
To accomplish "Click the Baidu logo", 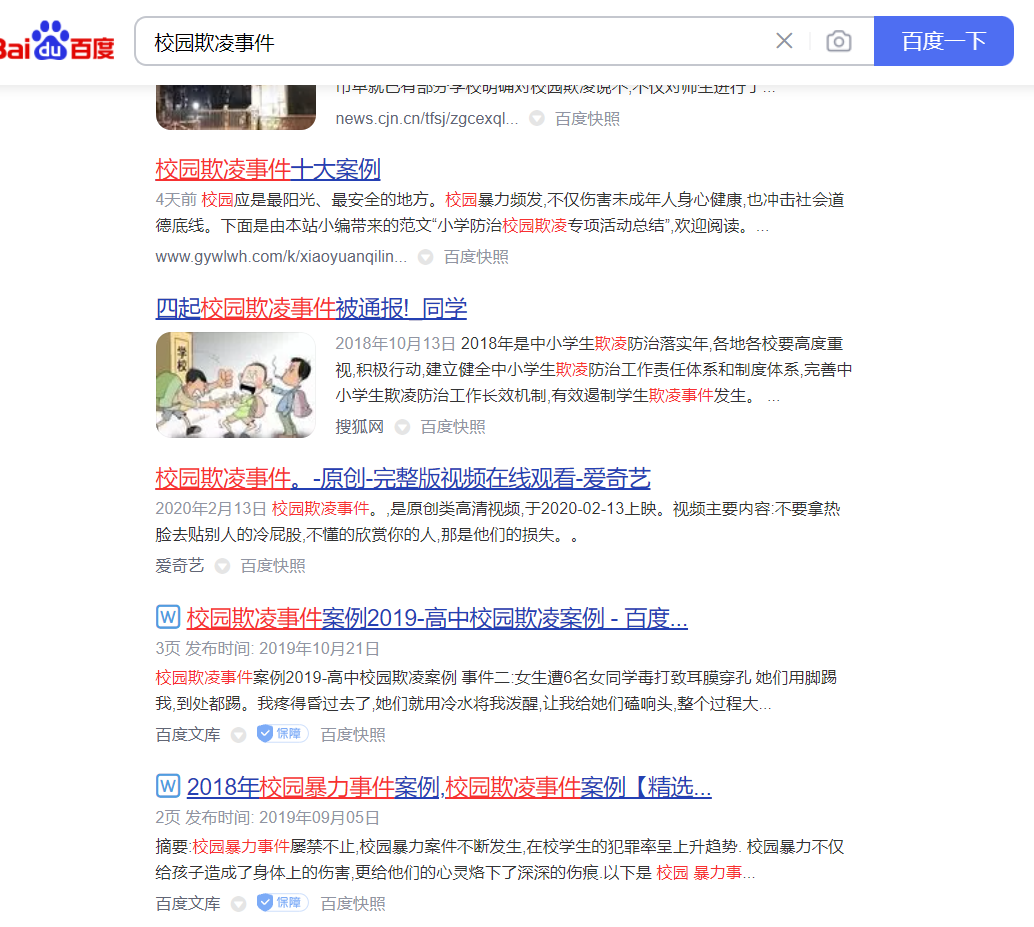I will pos(57,42).
